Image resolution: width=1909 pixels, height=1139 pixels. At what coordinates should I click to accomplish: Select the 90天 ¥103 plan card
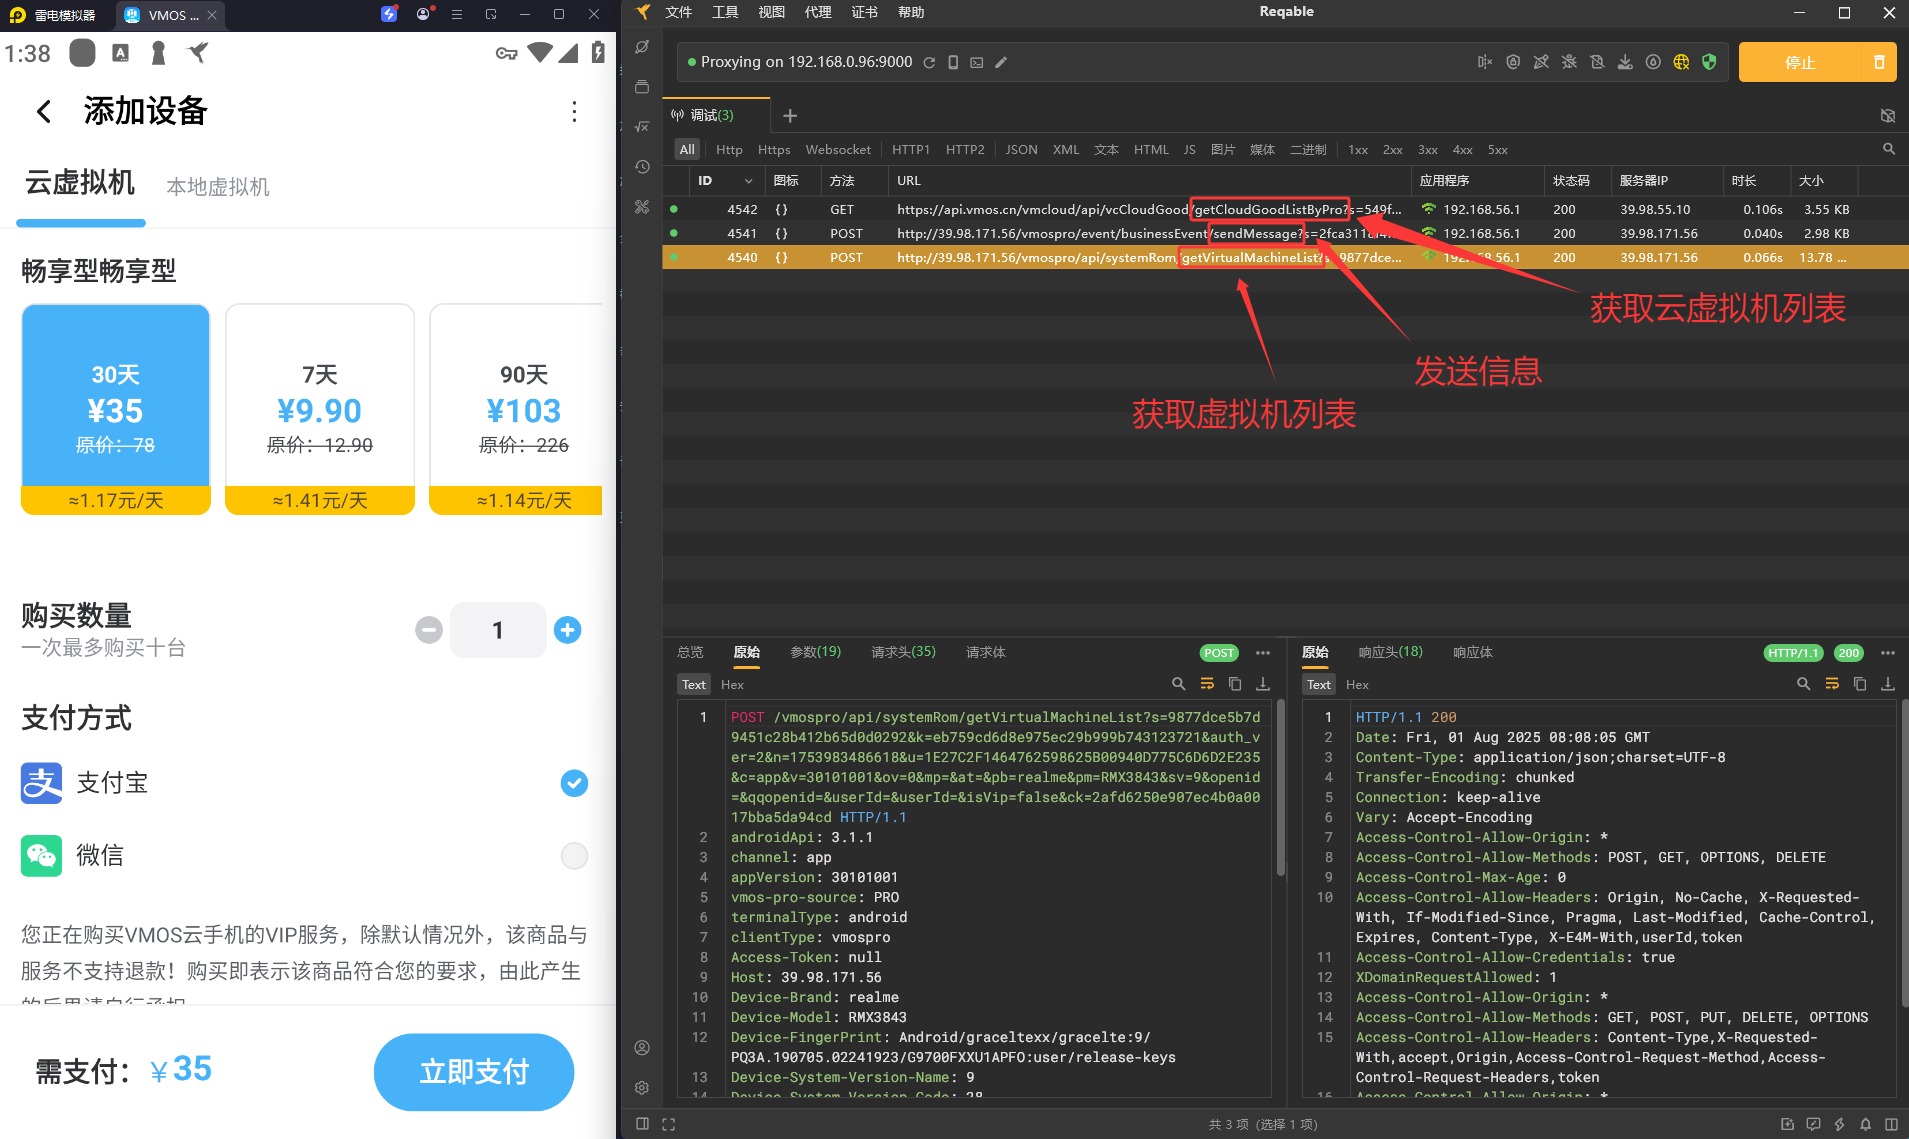[516, 409]
